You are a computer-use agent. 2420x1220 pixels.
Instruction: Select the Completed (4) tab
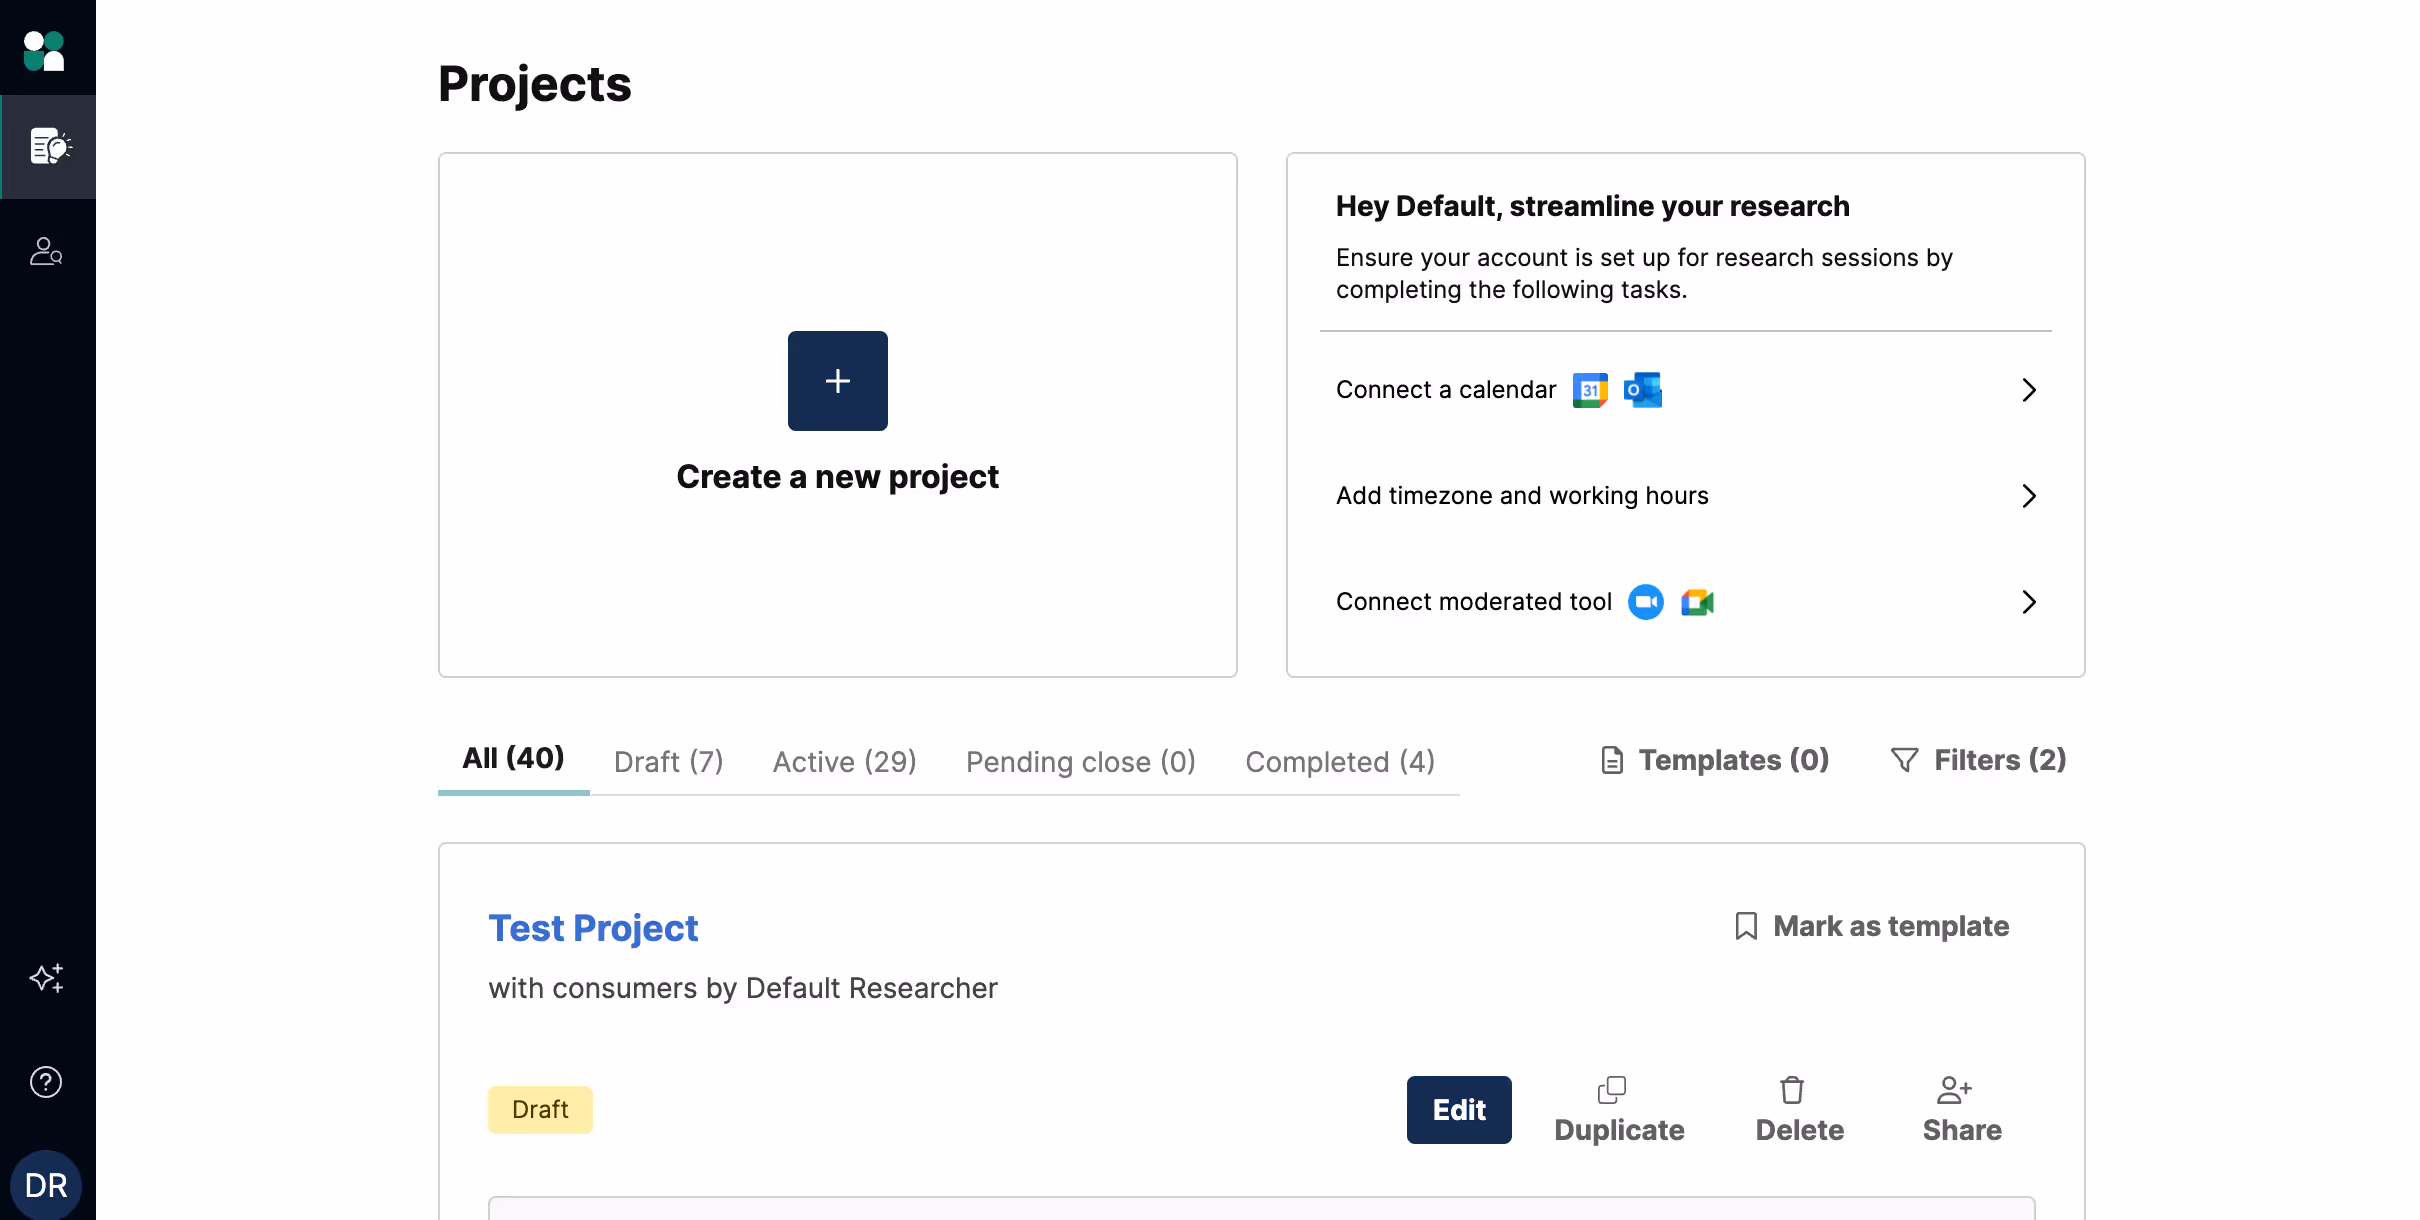pos(1339,762)
